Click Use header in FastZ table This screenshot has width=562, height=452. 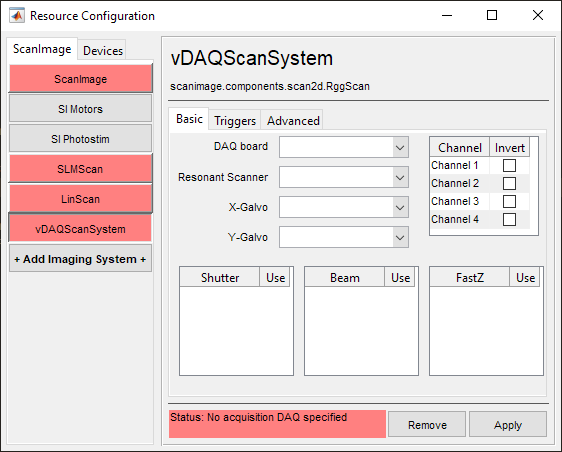click(x=525, y=278)
